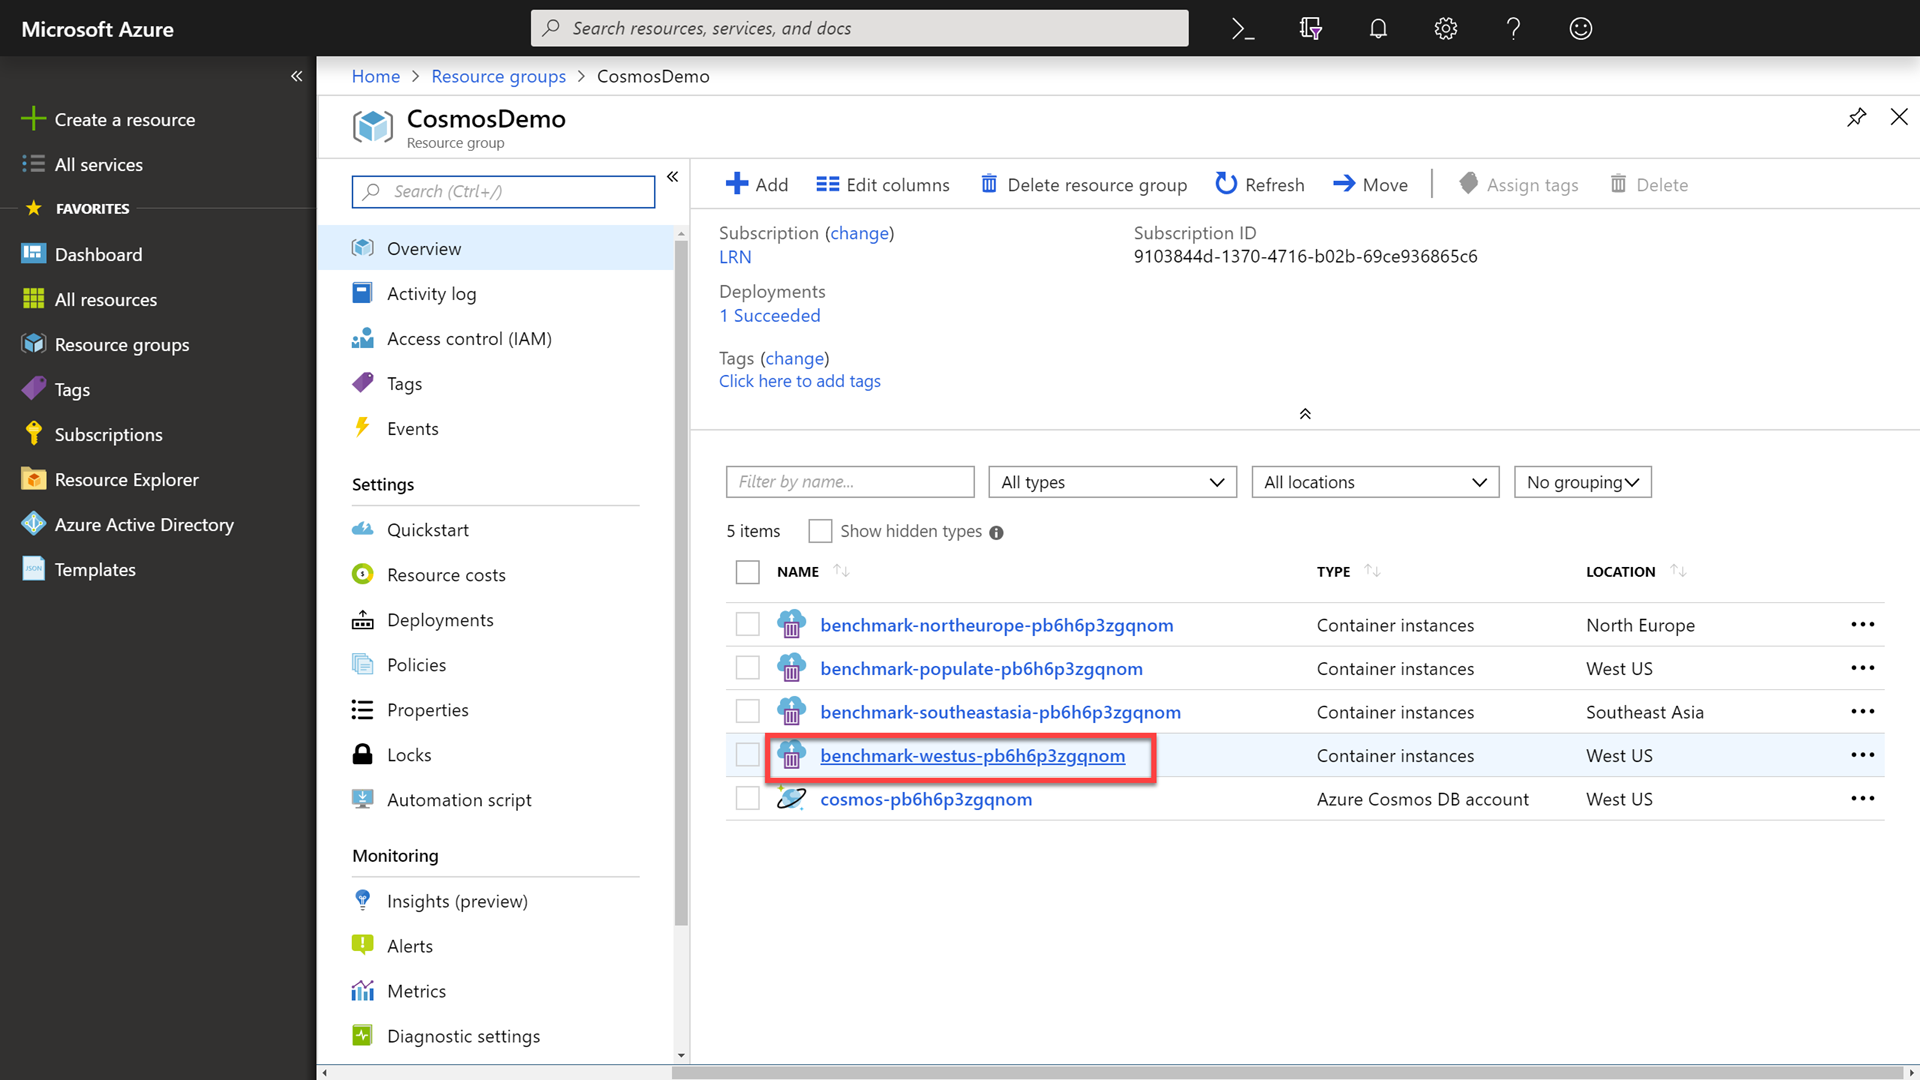Click the Filter by name input field

(851, 481)
